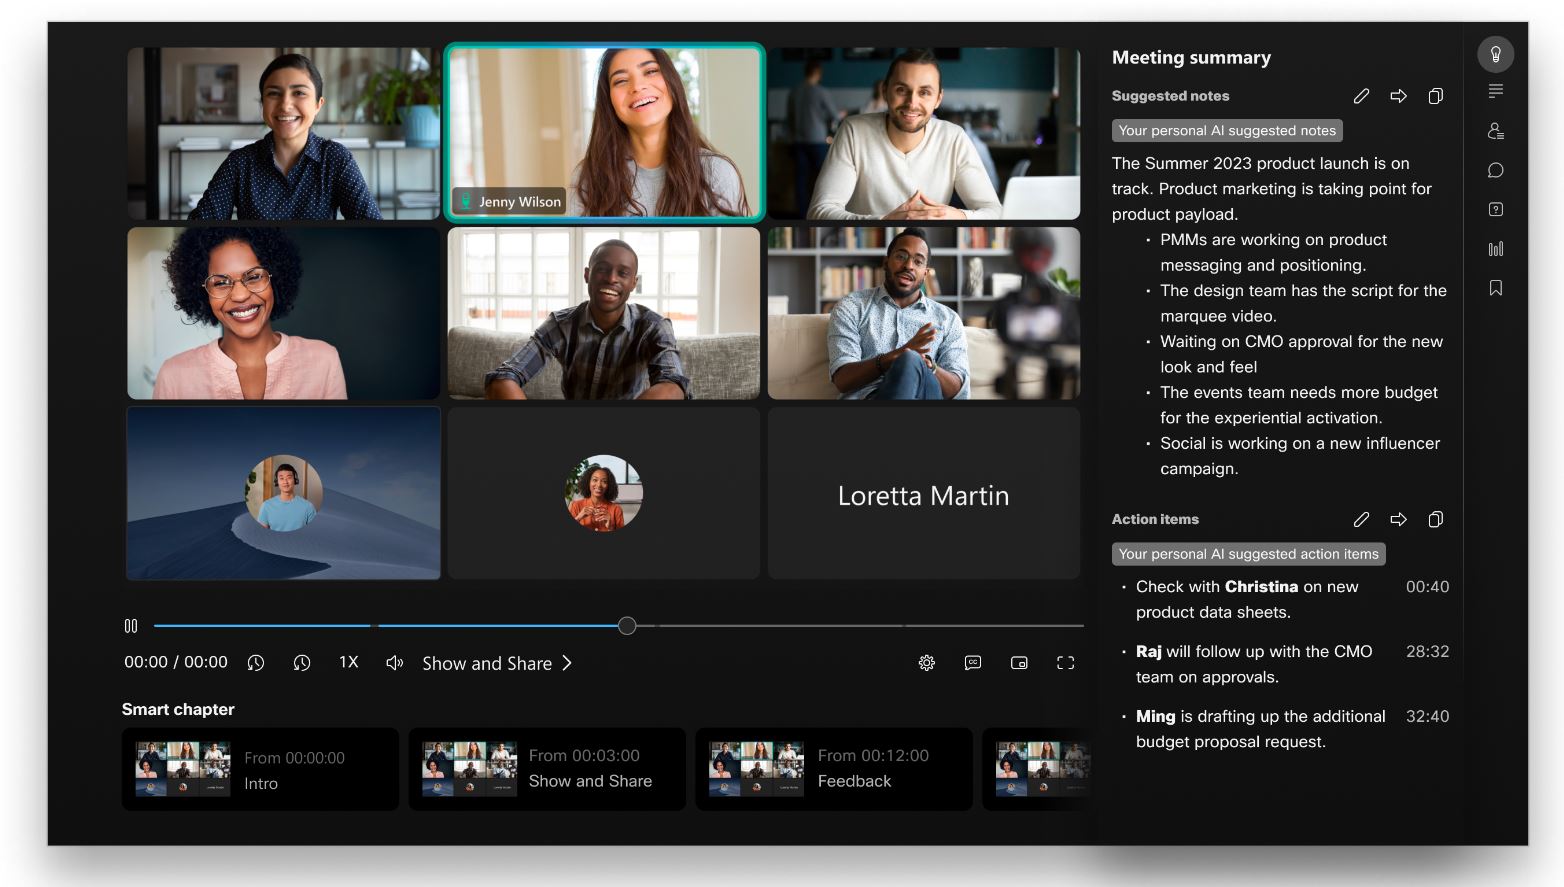The height and width of the screenshot is (887, 1564).
Task: Share the suggested notes via arrow icon
Action: (1398, 96)
